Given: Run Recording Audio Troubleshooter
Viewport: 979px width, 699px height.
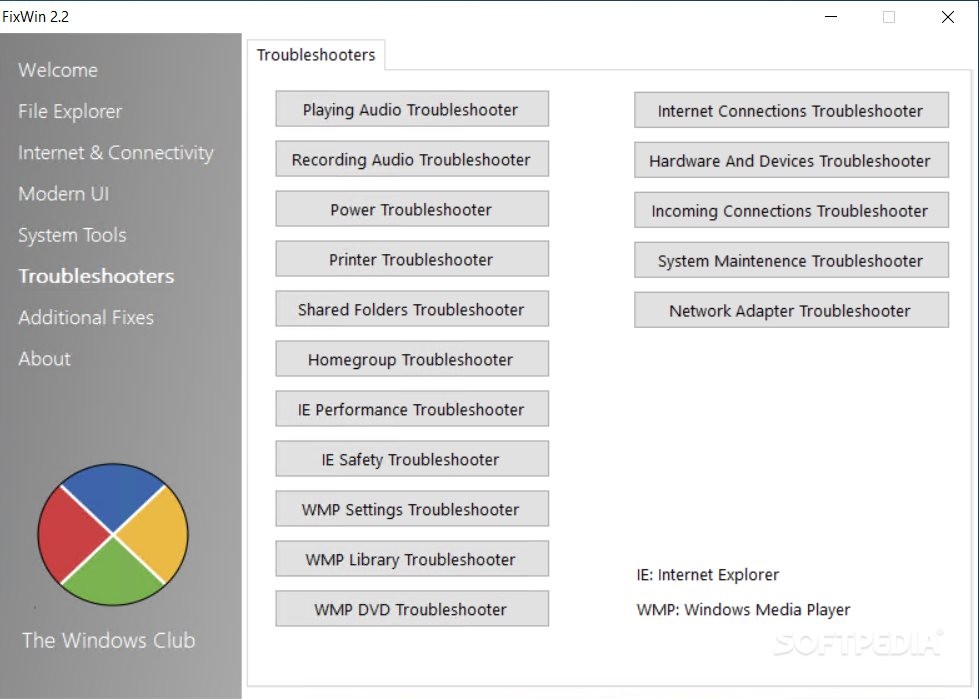Looking at the screenshot, I should coord(412,159).
